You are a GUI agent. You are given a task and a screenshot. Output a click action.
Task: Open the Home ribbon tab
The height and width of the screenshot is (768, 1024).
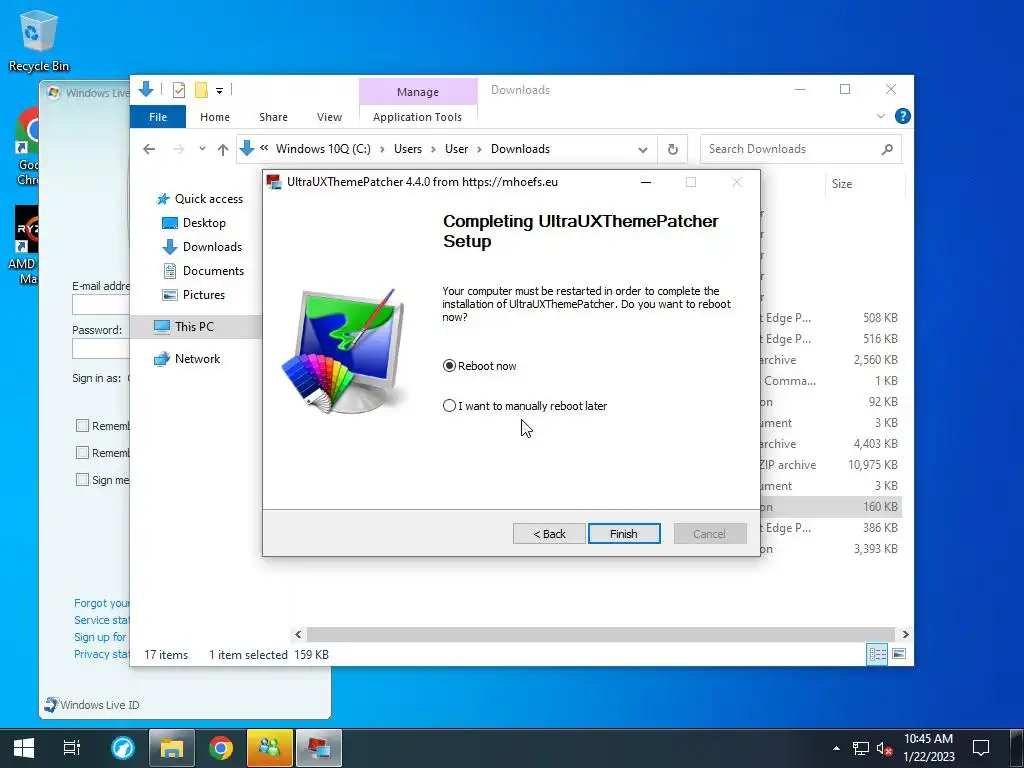(215, 117)
